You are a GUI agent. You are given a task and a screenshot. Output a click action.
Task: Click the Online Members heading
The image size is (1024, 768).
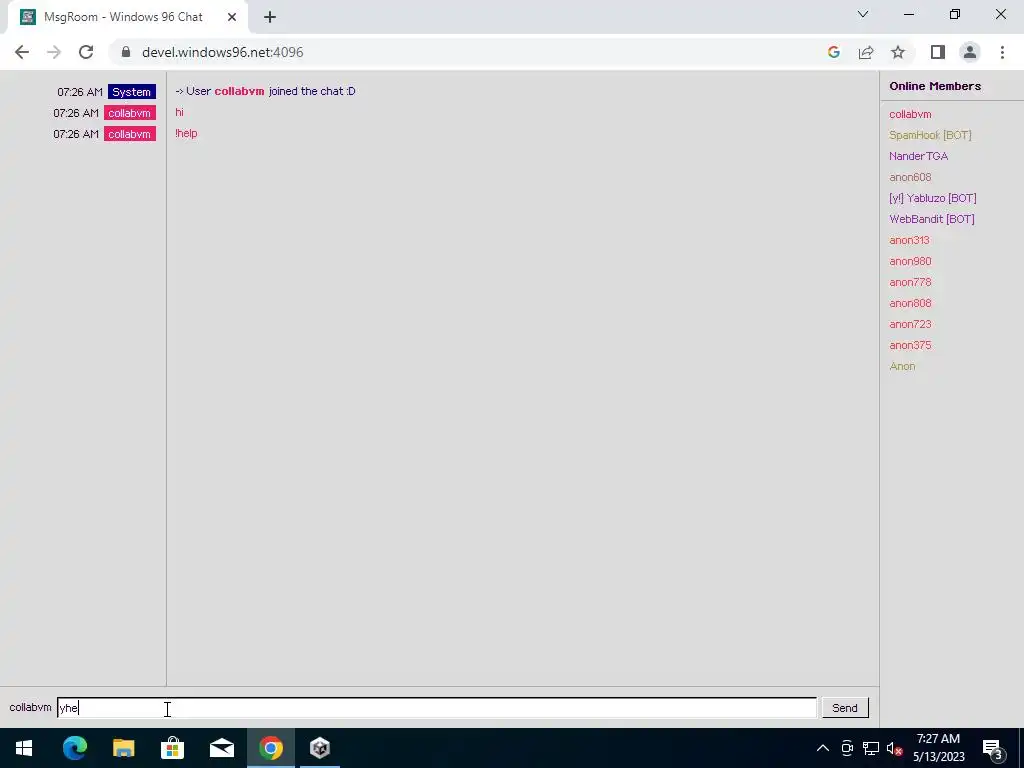click(935, 86)
